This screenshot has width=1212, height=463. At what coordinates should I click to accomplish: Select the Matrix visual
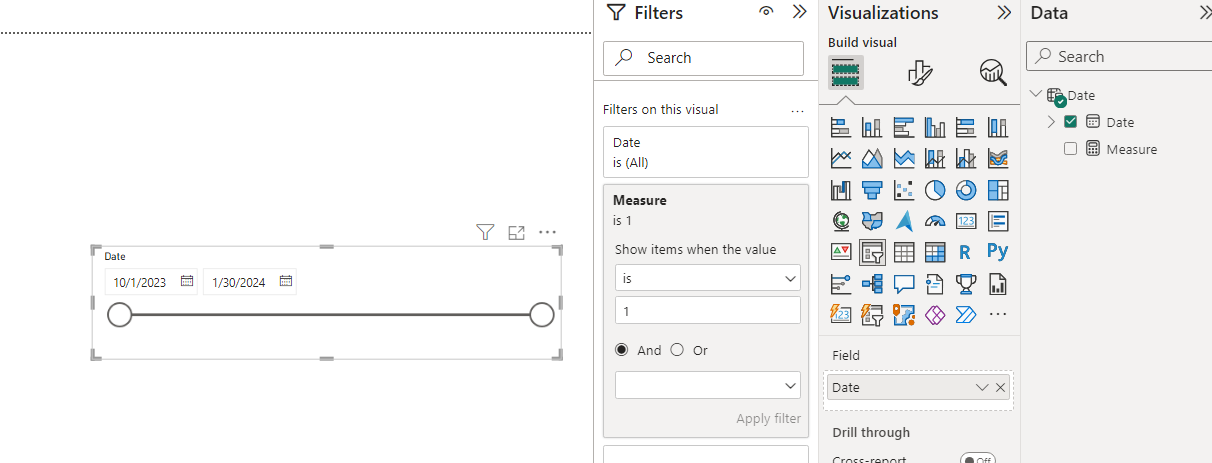(935, 252)
